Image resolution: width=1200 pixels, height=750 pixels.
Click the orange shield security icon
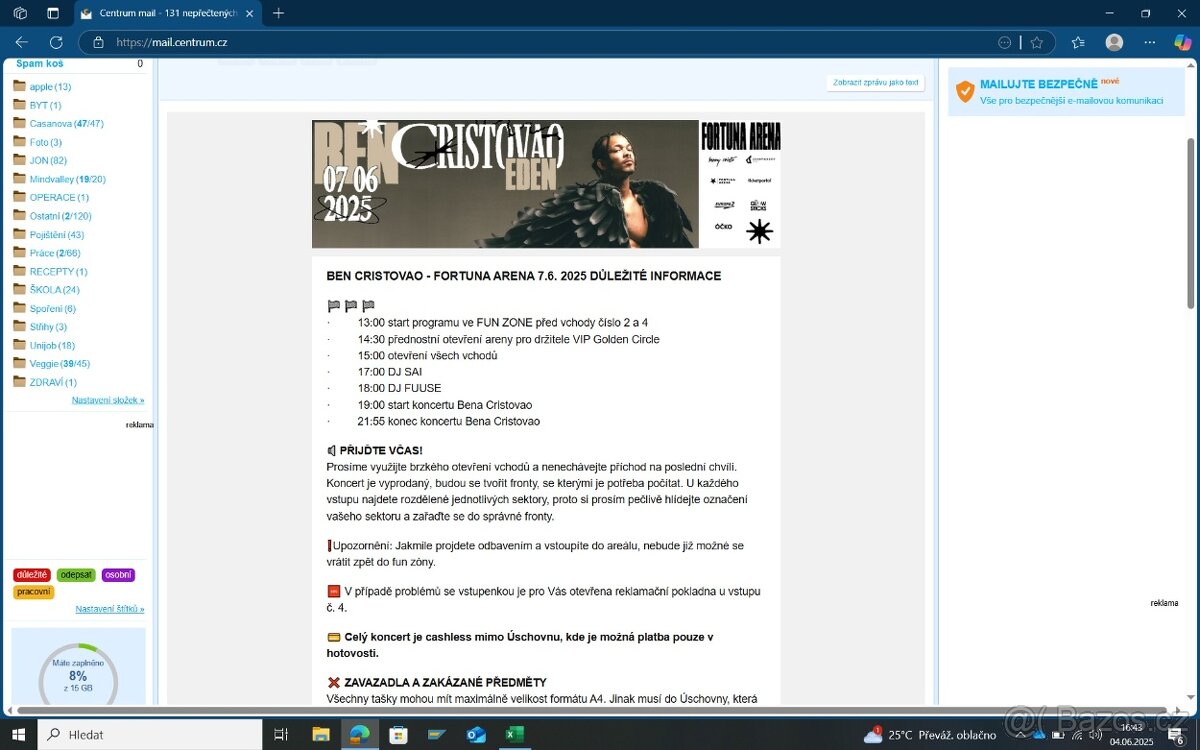click(965, 92)
